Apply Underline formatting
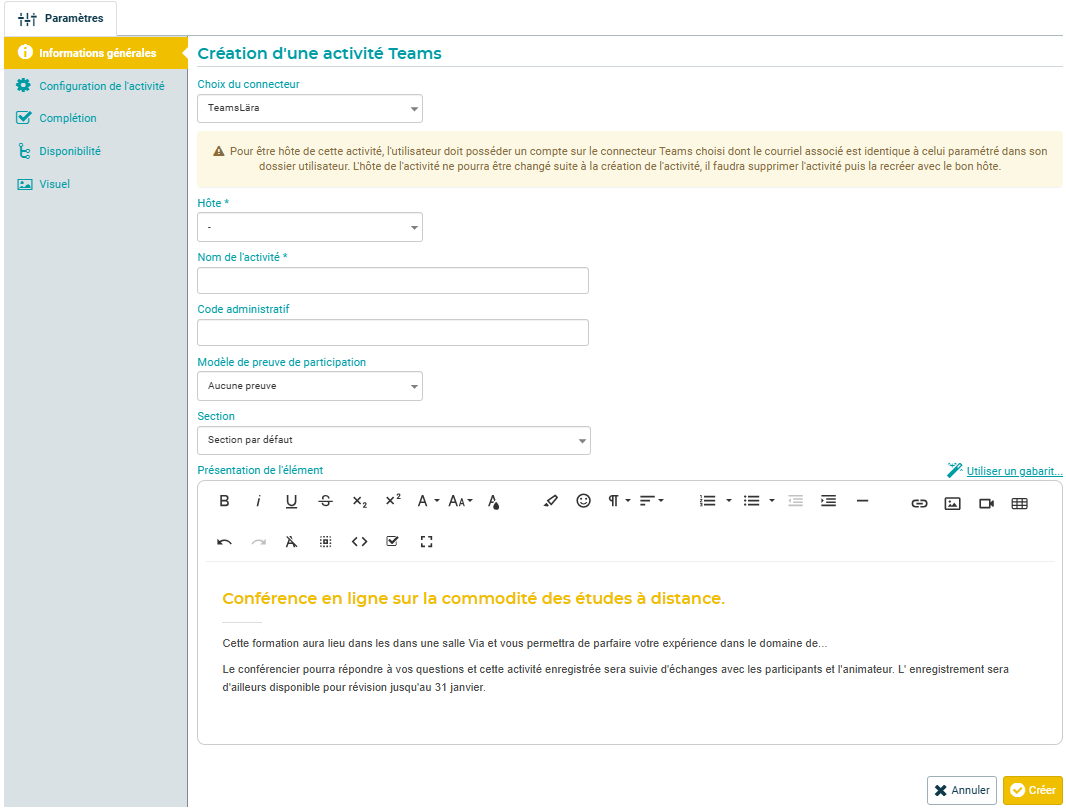 [292, 502]
